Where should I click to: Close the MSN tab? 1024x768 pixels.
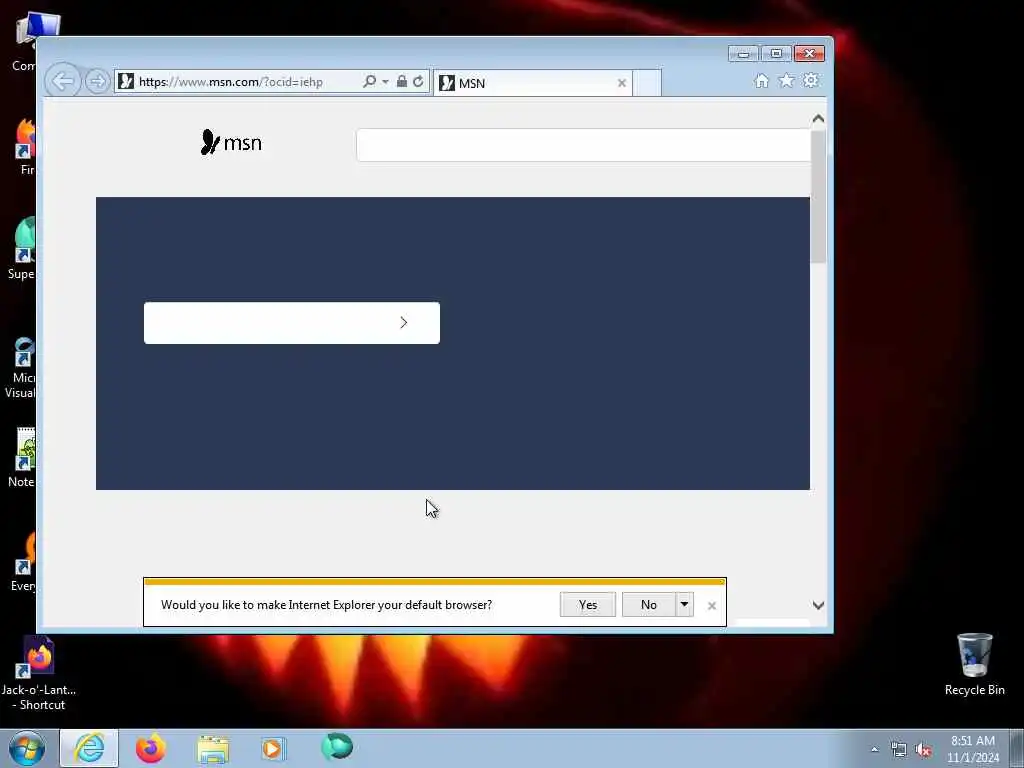(622, 83)
